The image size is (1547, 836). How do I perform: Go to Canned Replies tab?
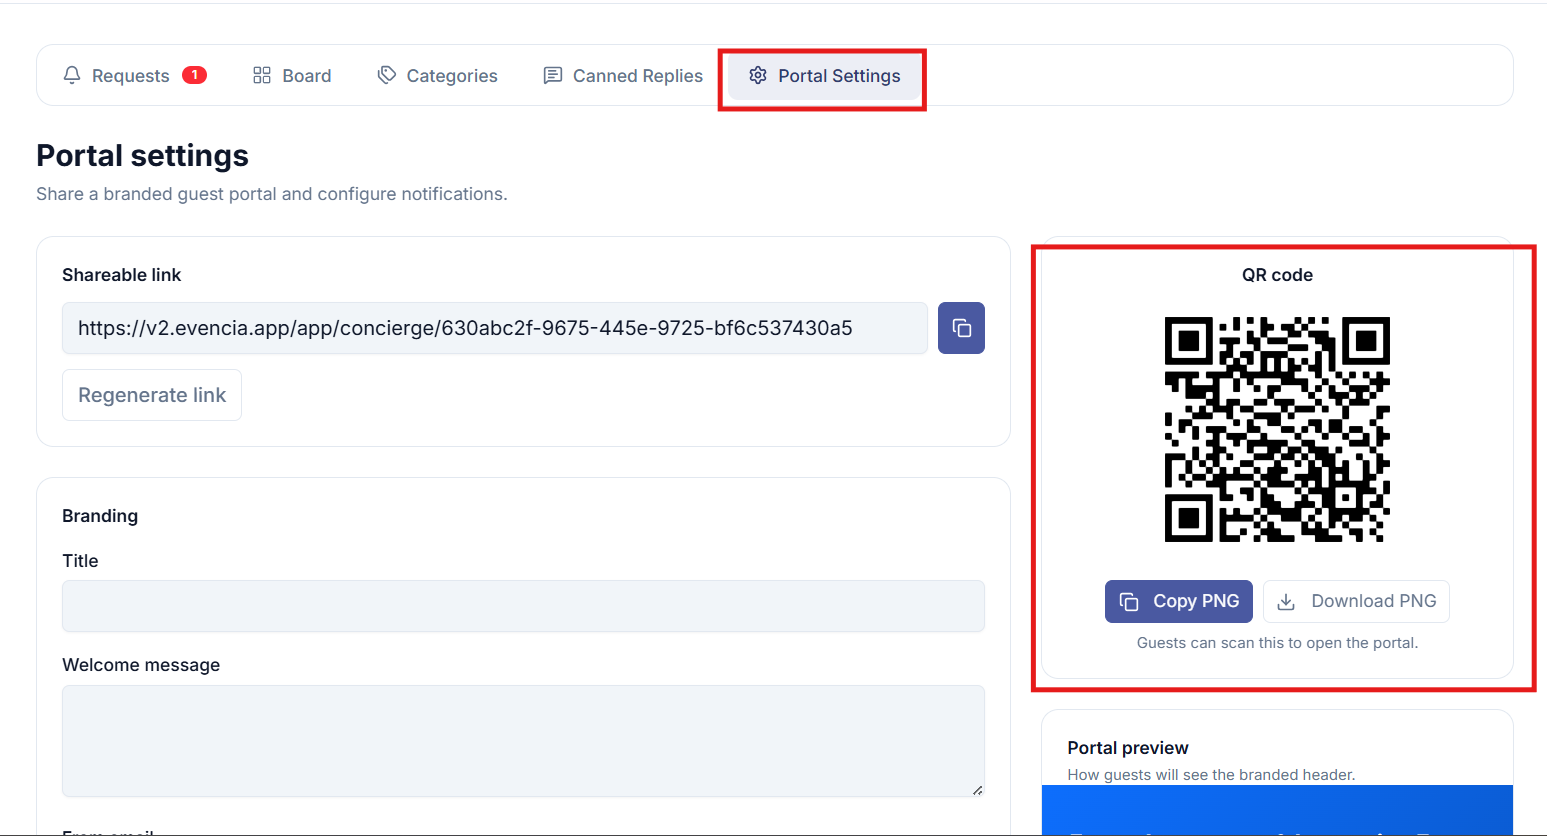point(622,76)
